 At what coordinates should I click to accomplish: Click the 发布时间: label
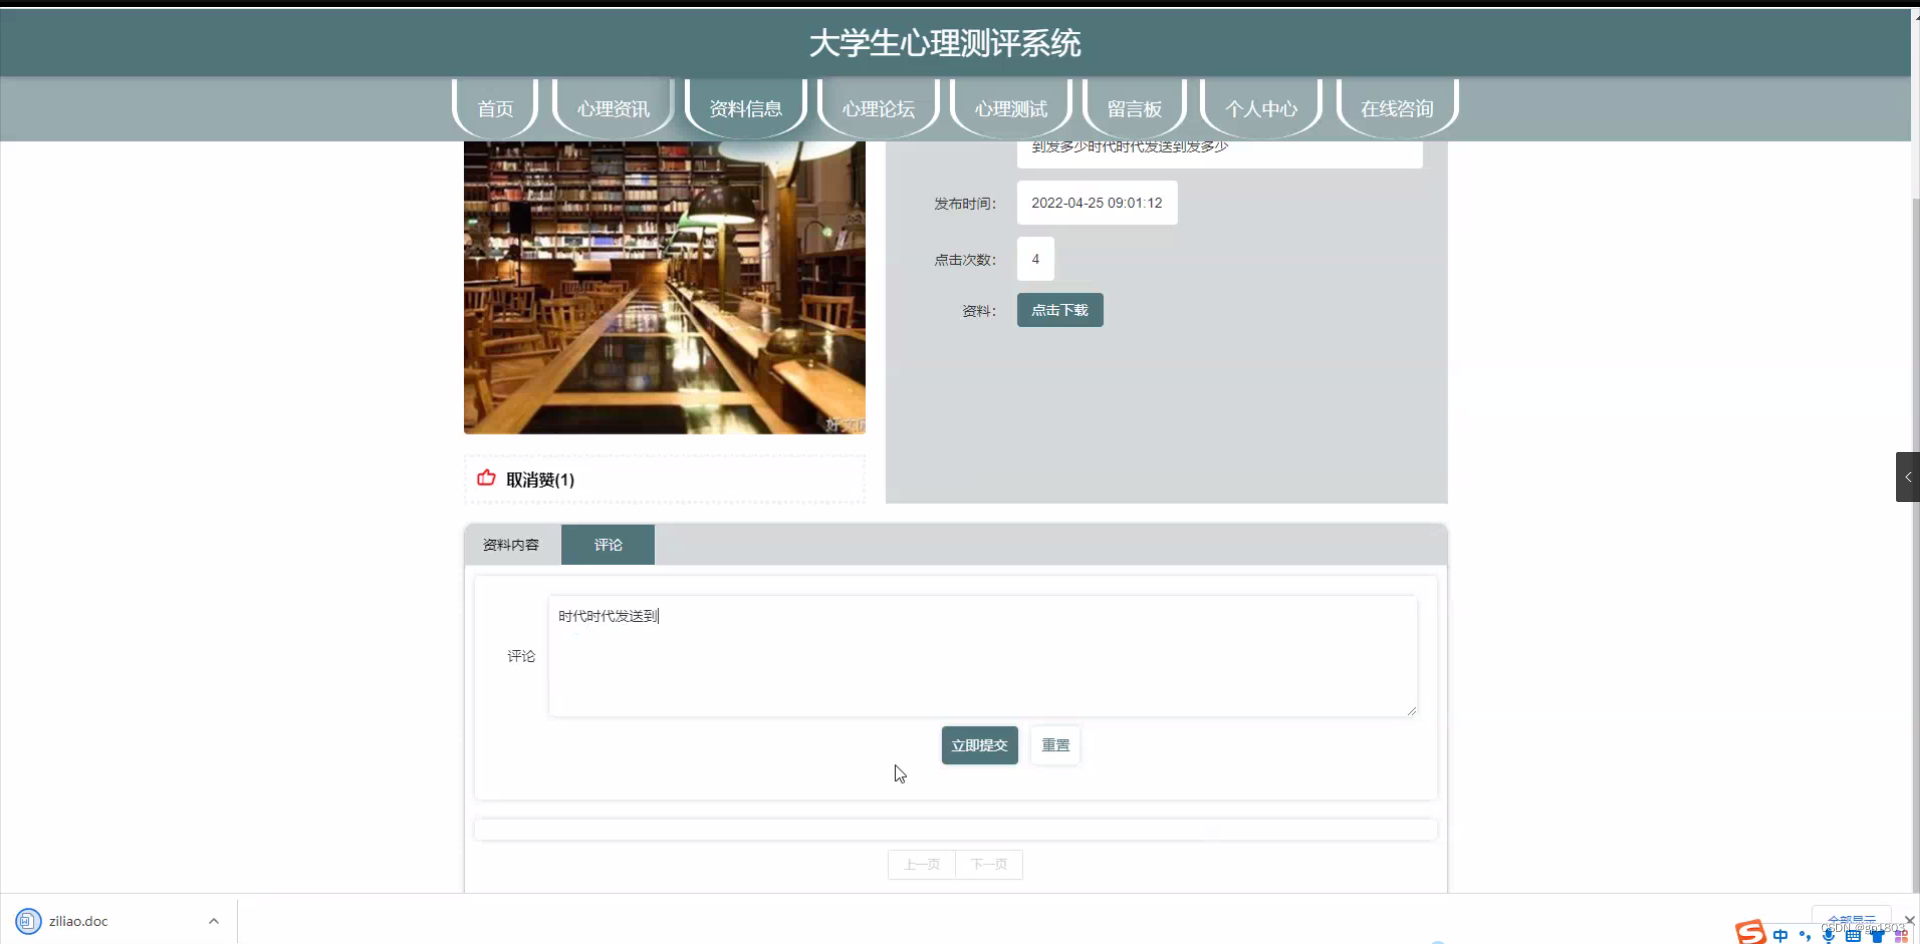[965, 203]
